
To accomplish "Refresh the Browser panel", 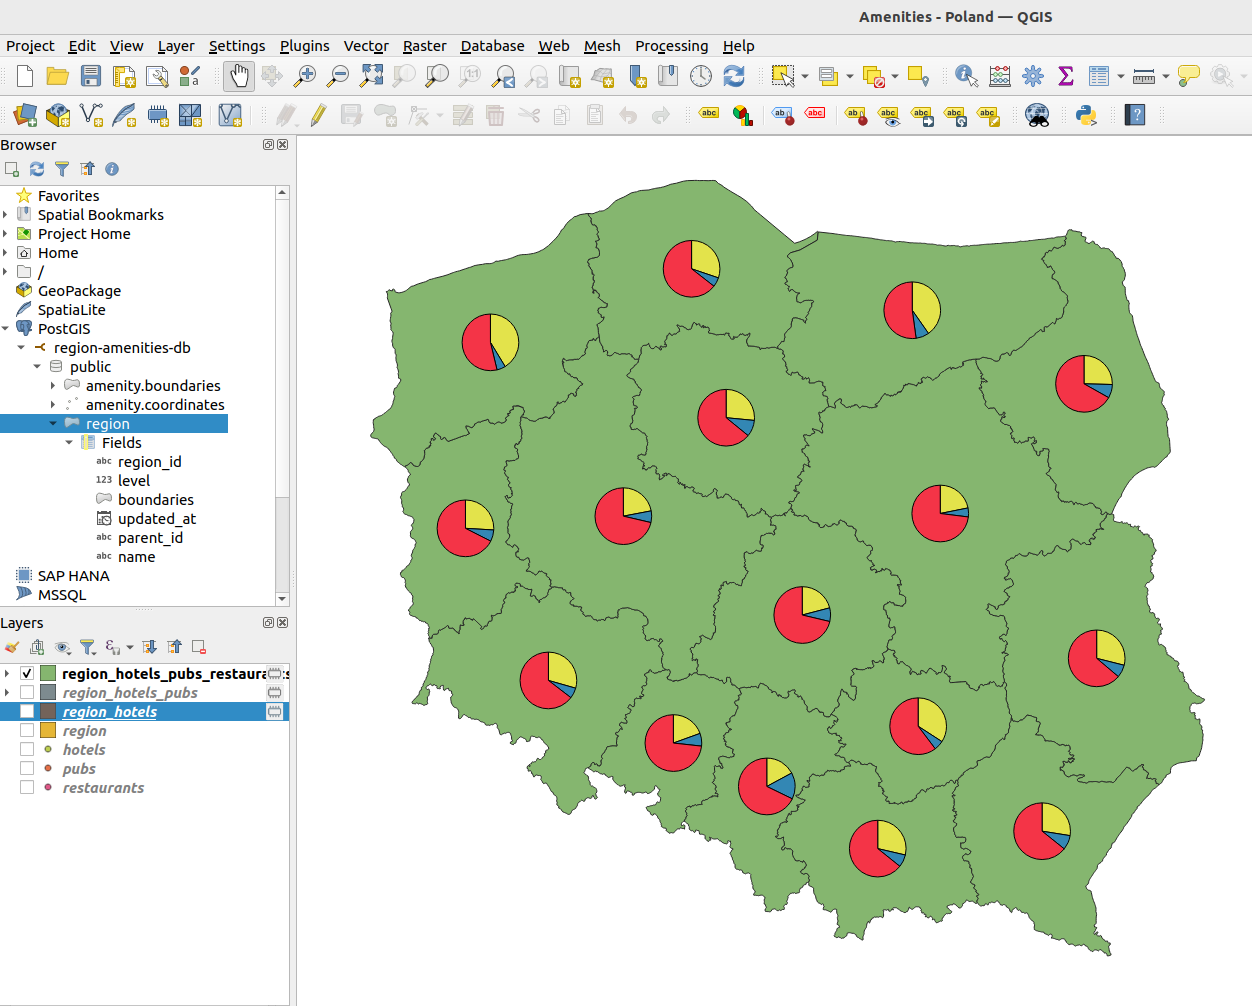I will pyautogui.click(x=37, y=169).
